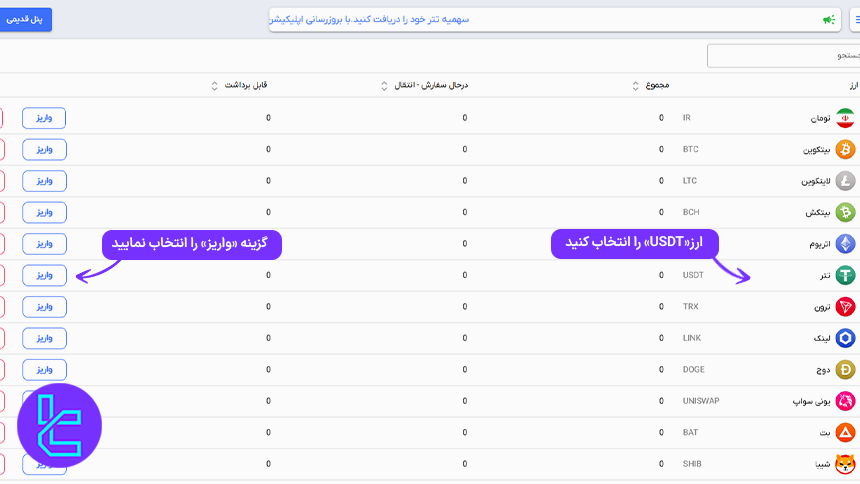Click the DOGE symbol text
Viewport: 860px width, 484px height.
tap(693, 369)
